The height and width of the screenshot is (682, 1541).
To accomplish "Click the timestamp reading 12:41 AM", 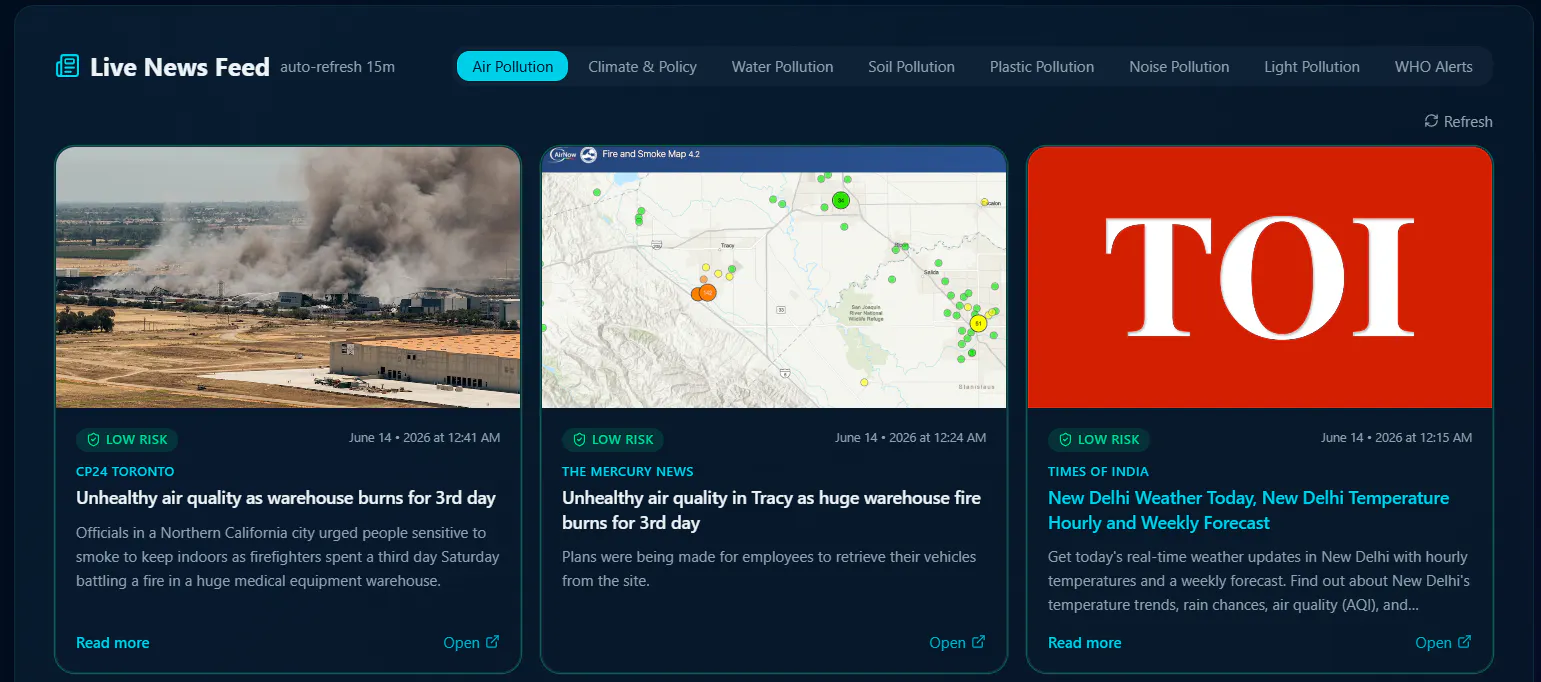I will click(x=424, y=437).
